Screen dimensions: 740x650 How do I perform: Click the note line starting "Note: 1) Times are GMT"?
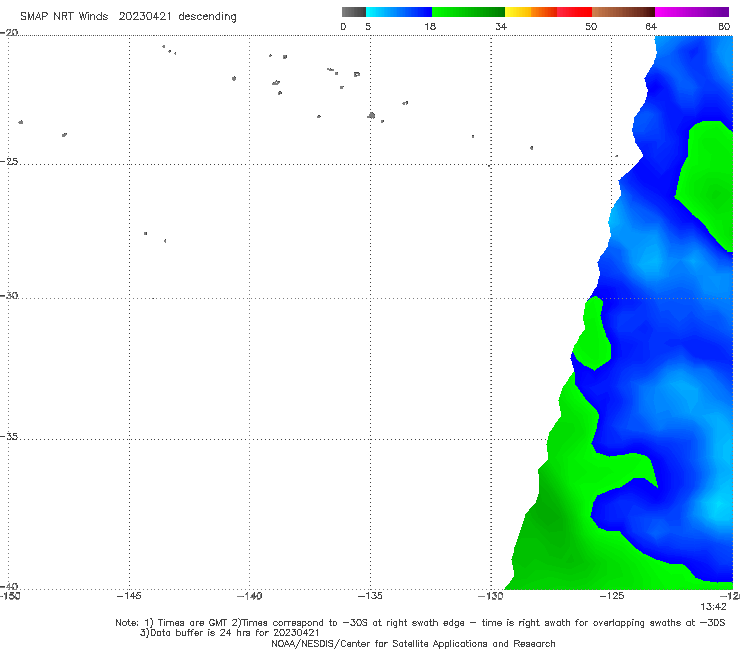click(x=420, y=623)
